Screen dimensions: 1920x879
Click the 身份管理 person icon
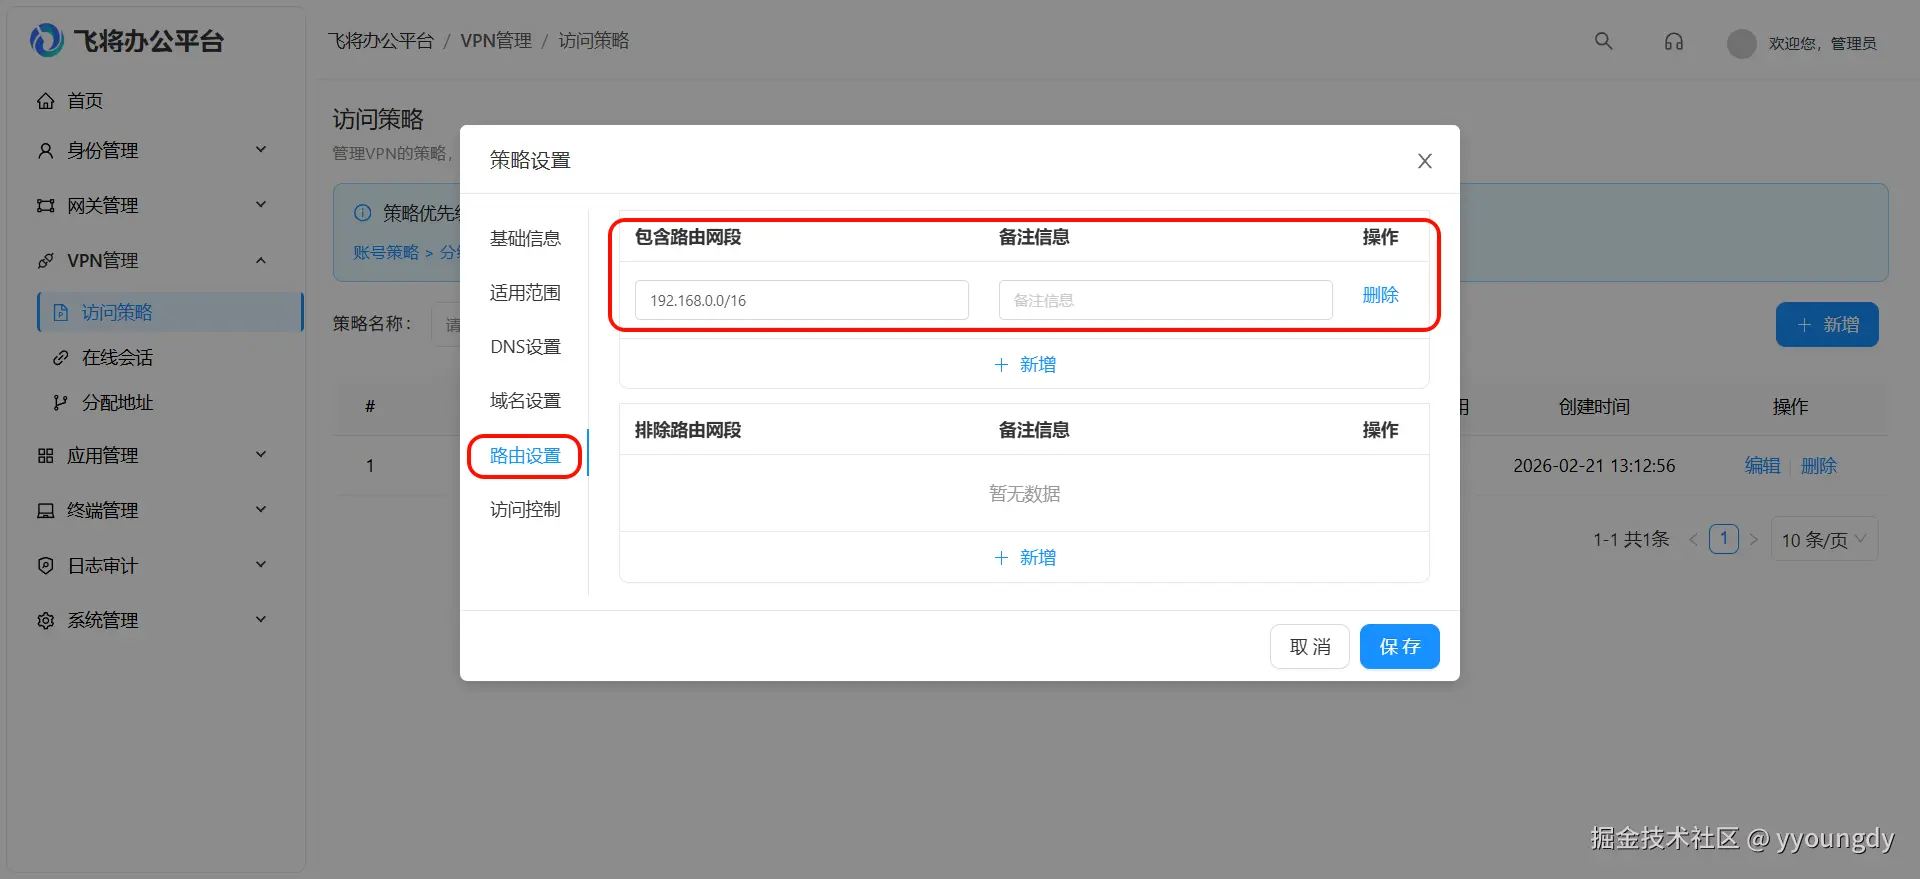(x=45, y=151)
